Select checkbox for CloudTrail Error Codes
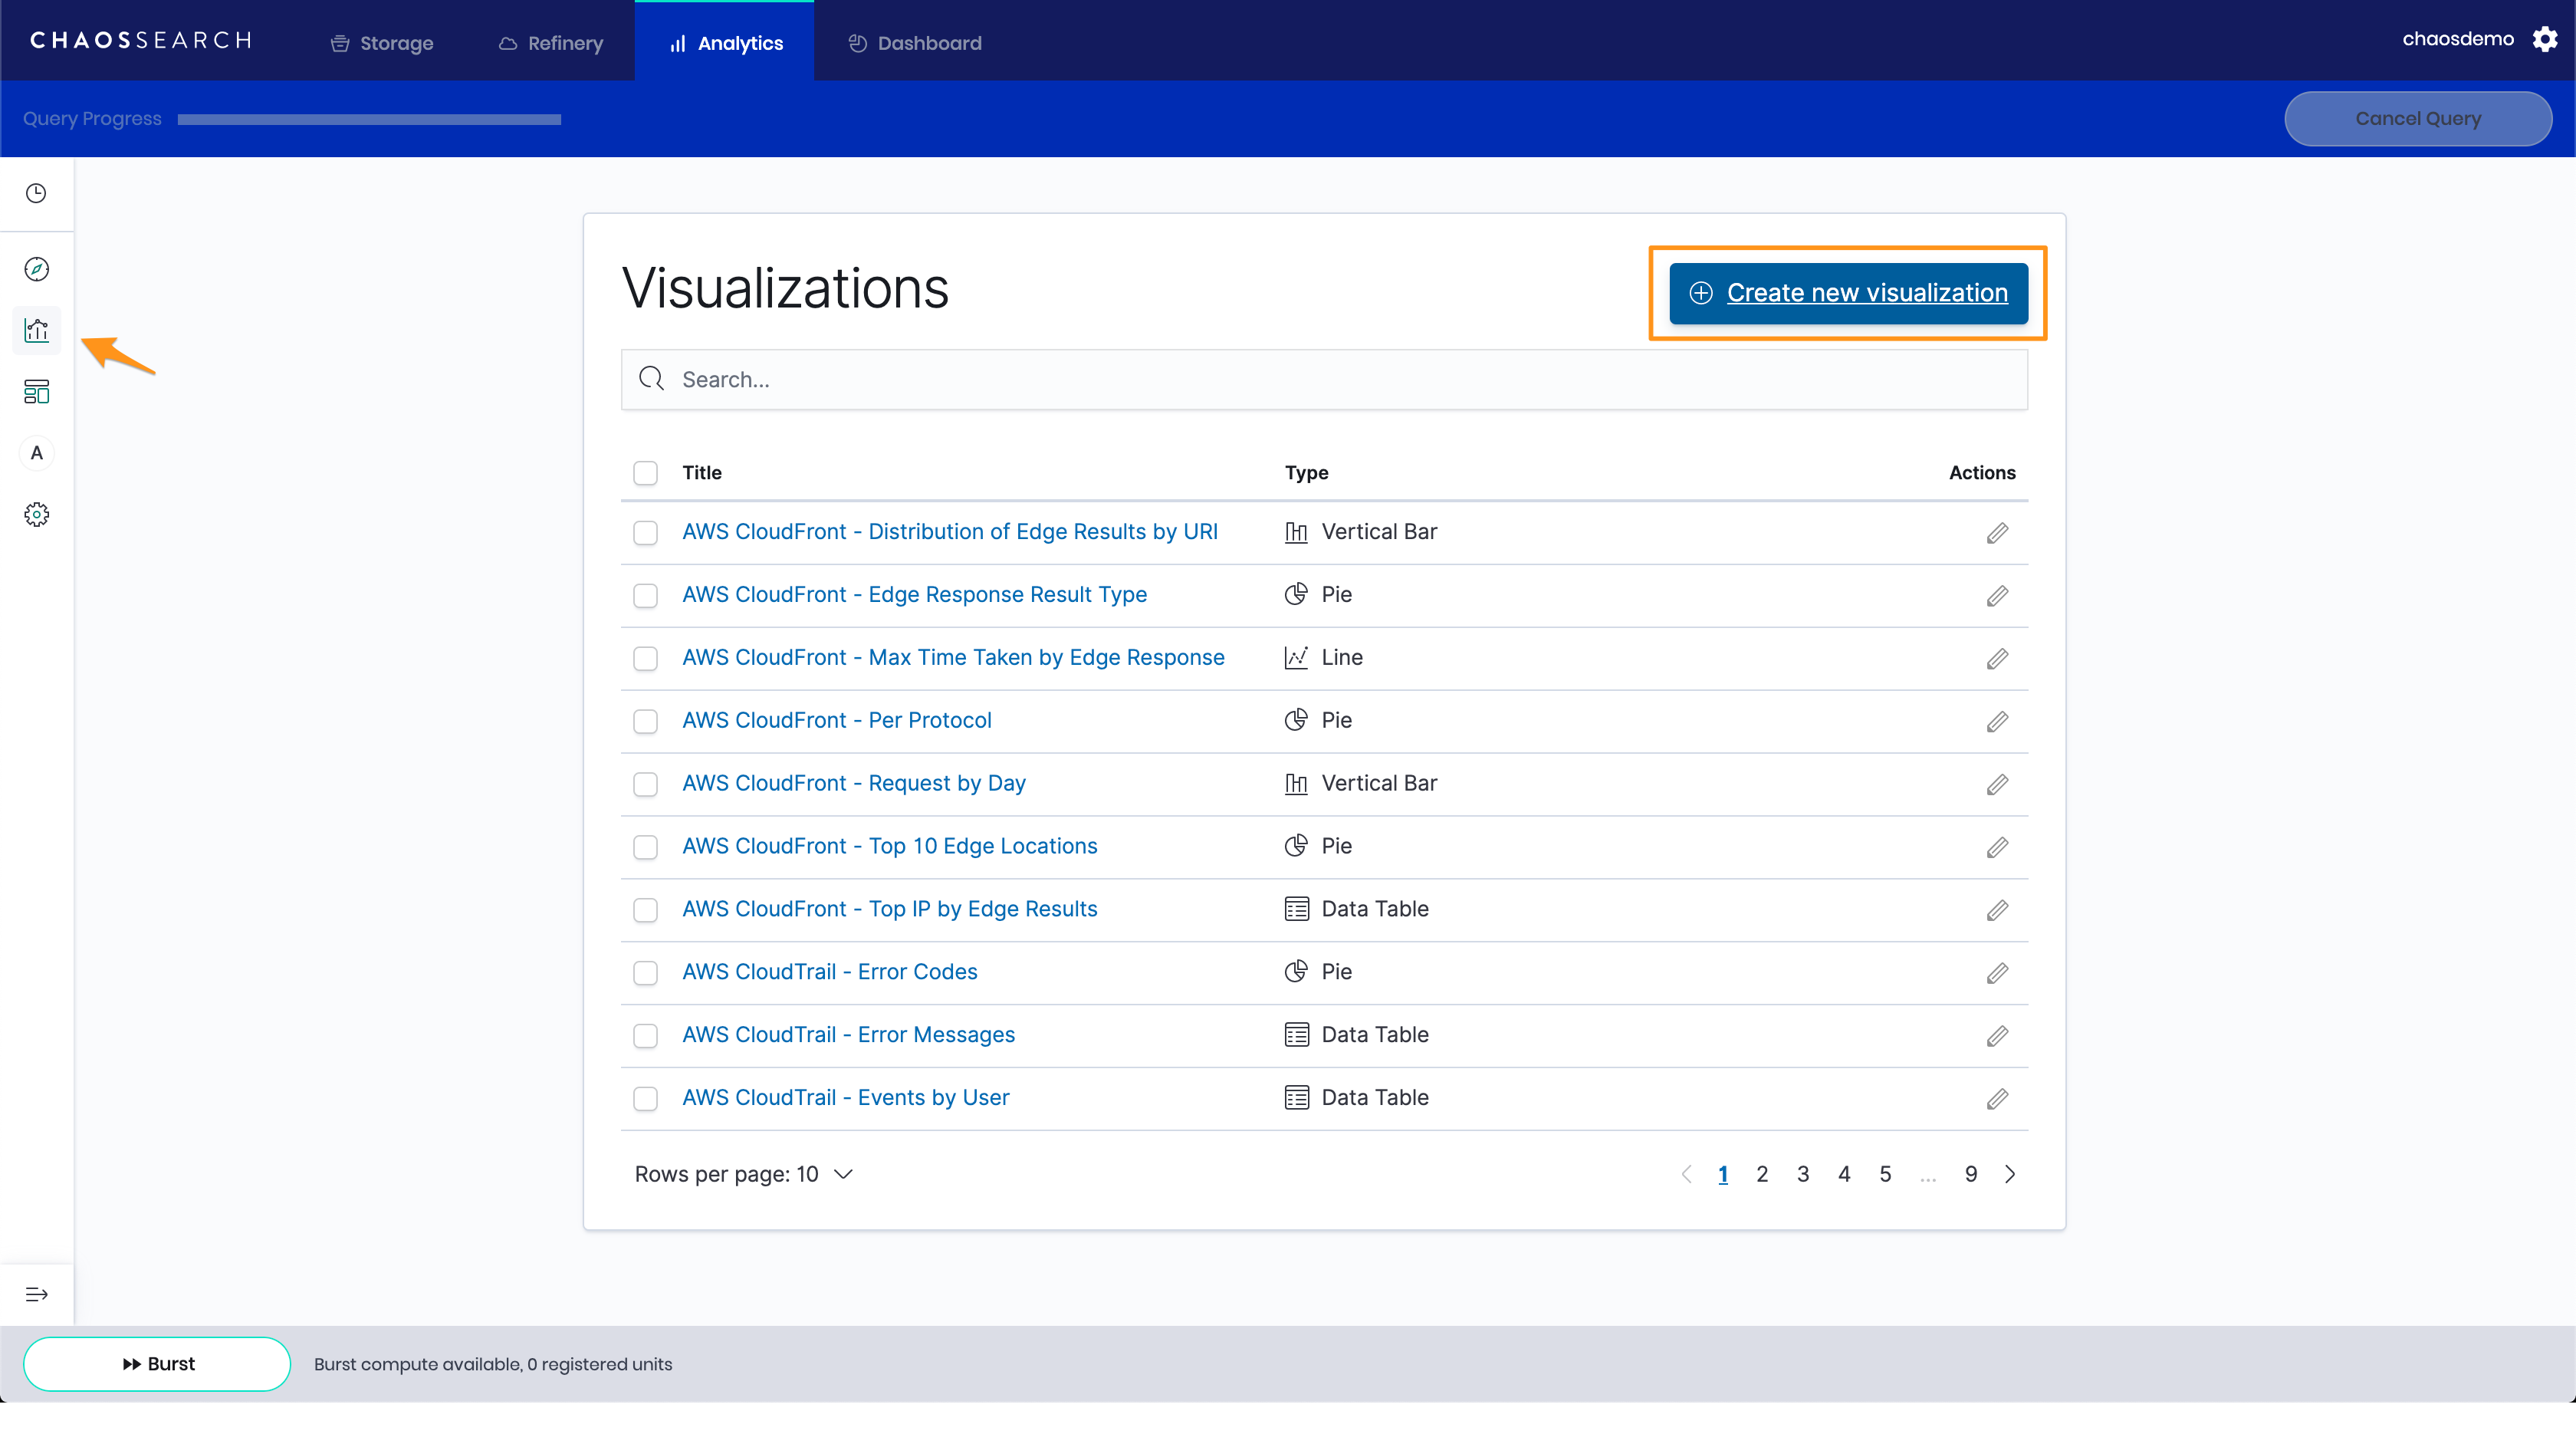The height and width of the screenshot is (1434, 2576). click(x=645, y=972)
